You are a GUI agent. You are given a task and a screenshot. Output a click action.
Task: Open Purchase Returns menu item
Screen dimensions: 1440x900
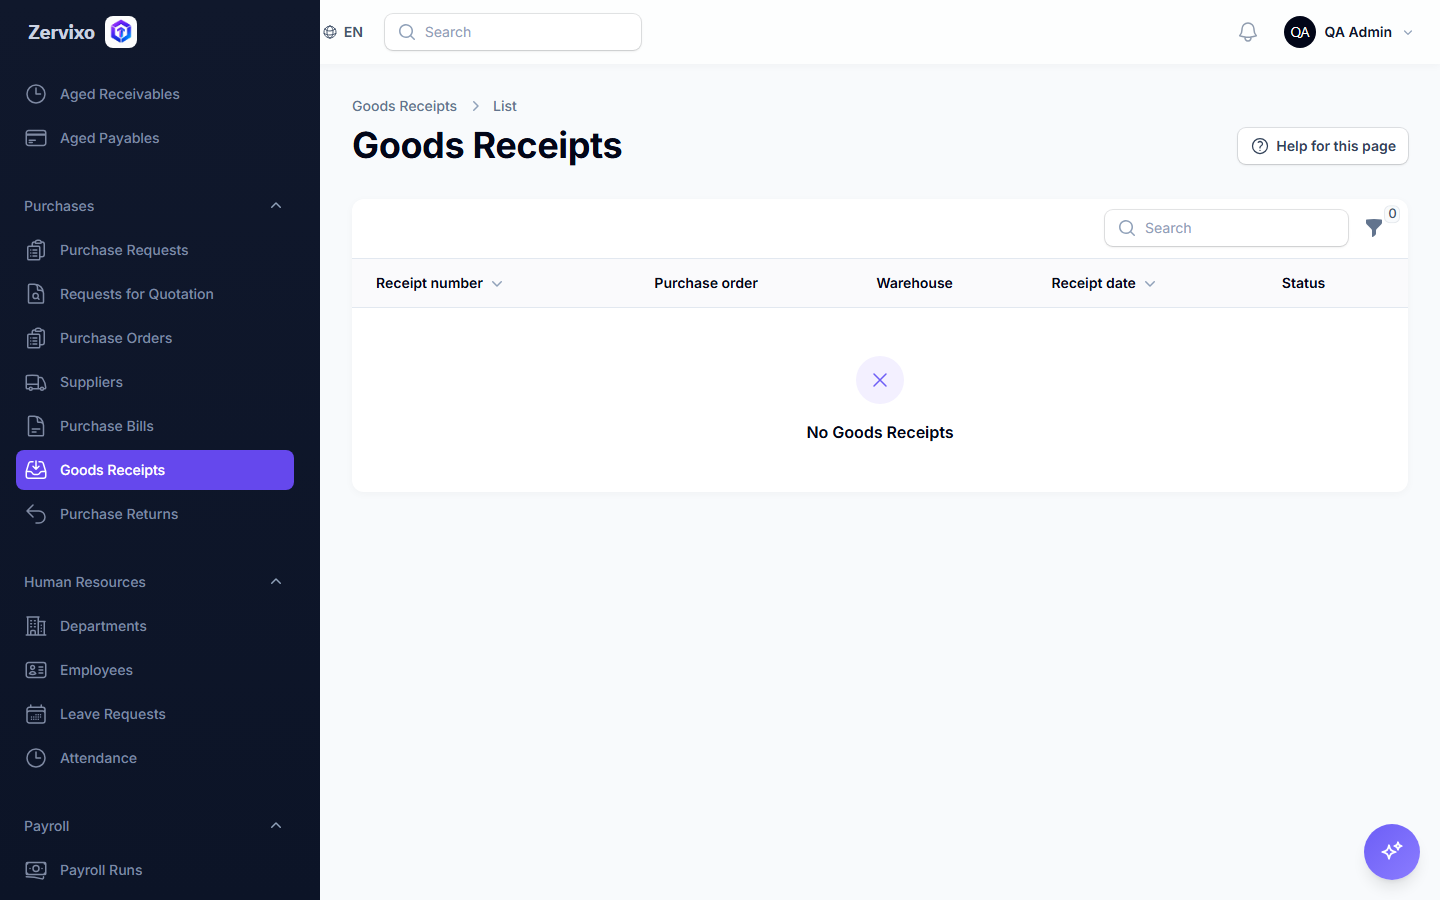click(x=155, y=514)
